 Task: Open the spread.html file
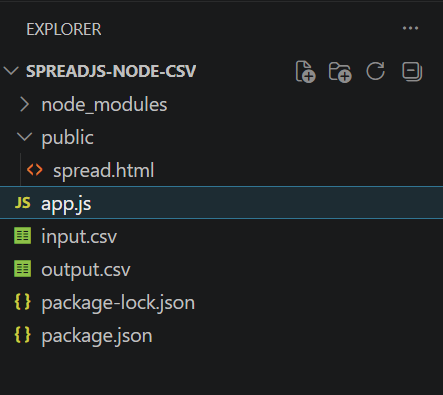104,171
